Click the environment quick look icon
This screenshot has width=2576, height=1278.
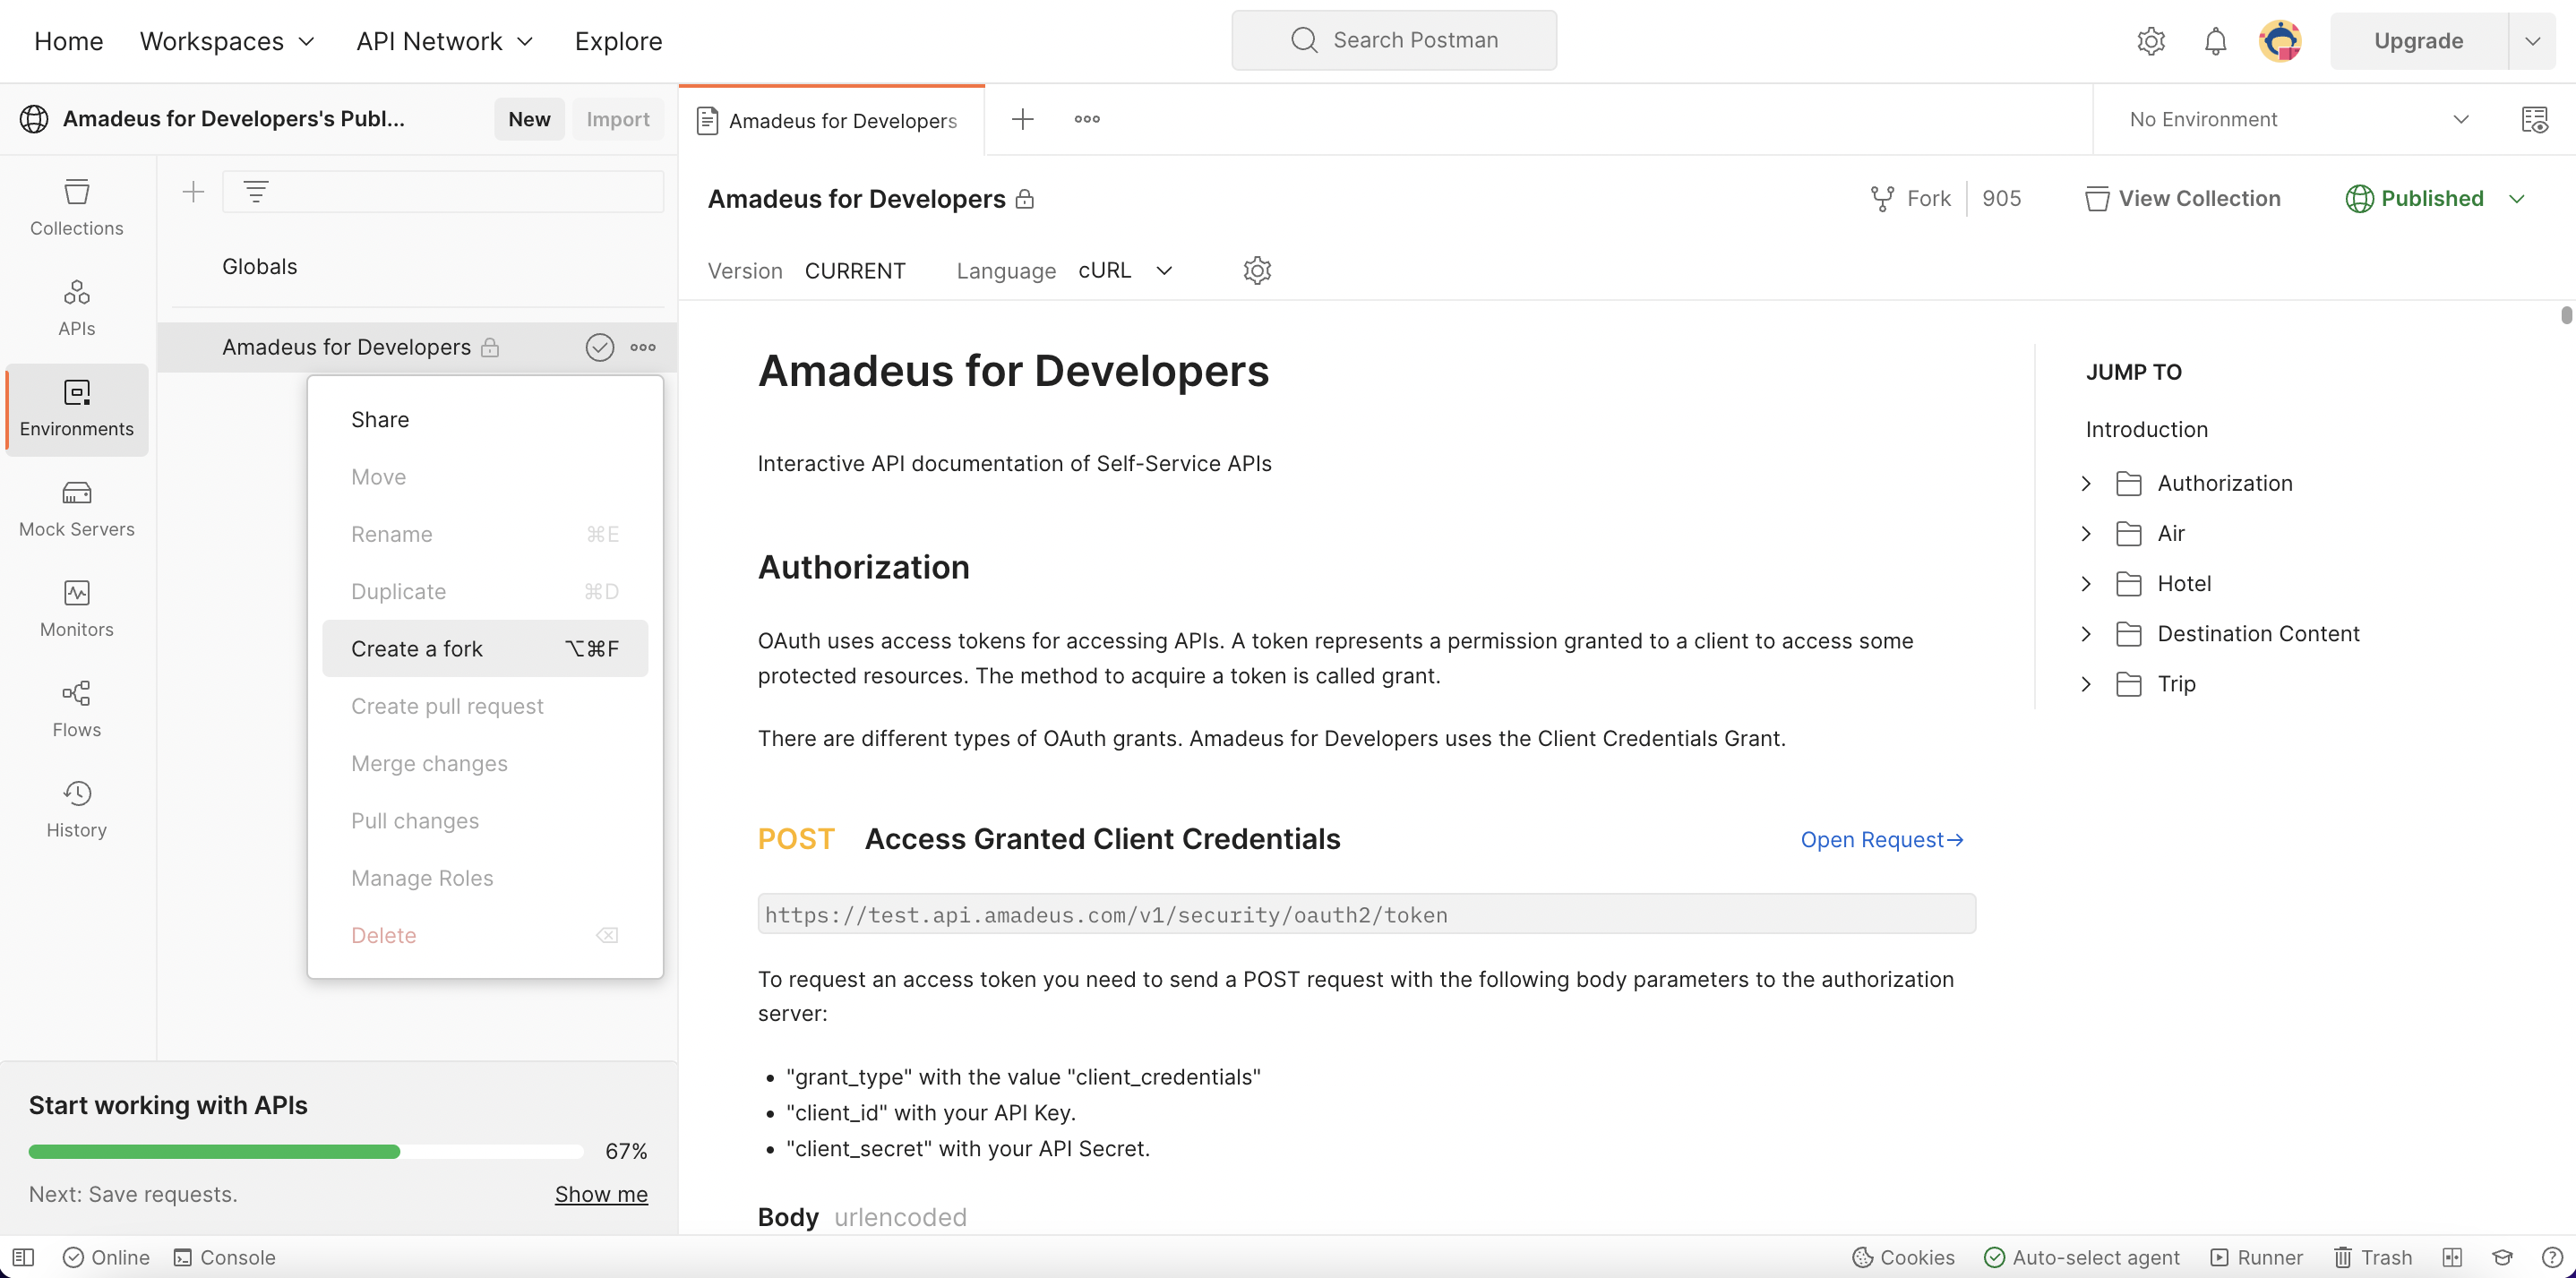click(x=2535, y=119)
